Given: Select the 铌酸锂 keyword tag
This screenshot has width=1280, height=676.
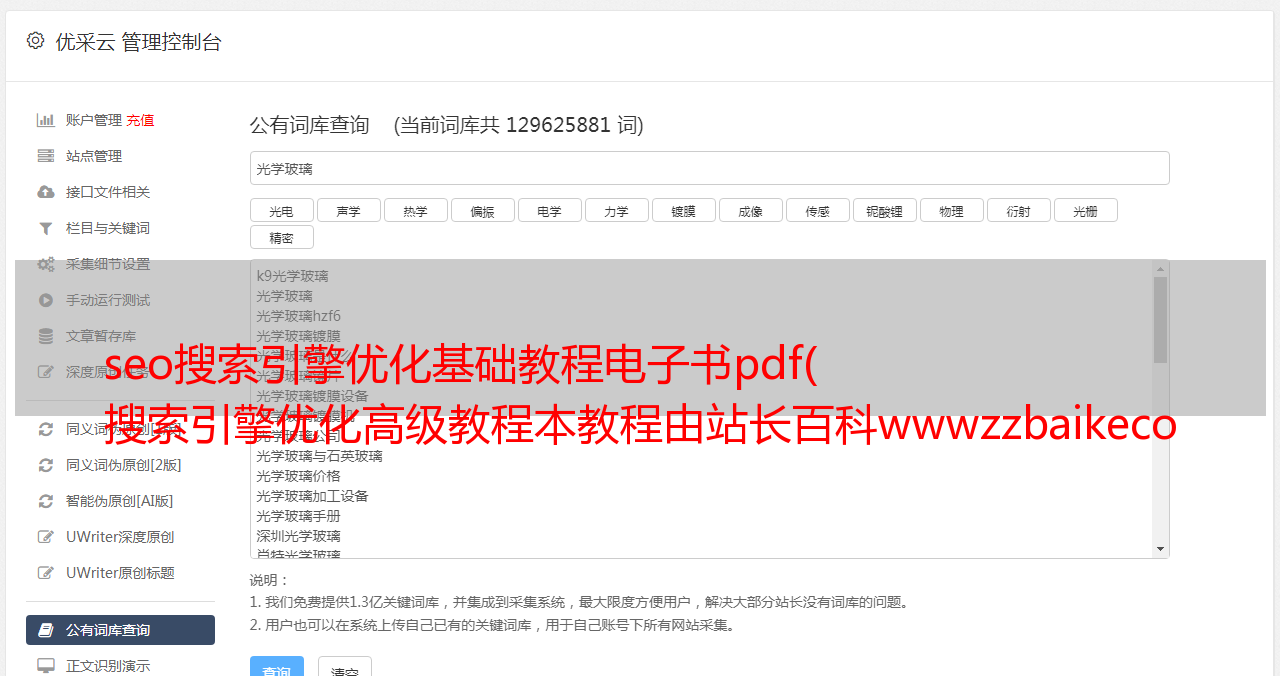Looking at the screenshot, I should 884,211.
